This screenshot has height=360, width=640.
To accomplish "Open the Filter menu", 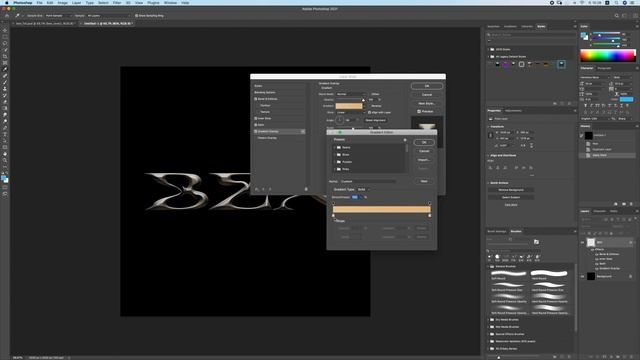I will (x=117, y=2).
